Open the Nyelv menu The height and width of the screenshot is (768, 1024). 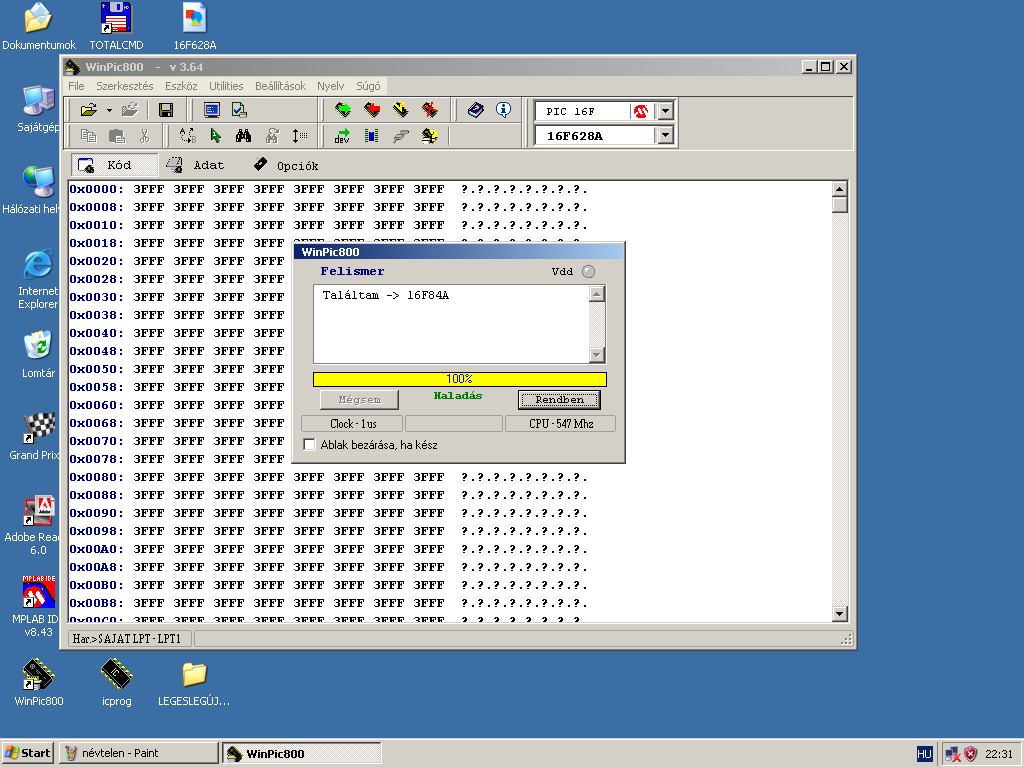click(330, 86)
